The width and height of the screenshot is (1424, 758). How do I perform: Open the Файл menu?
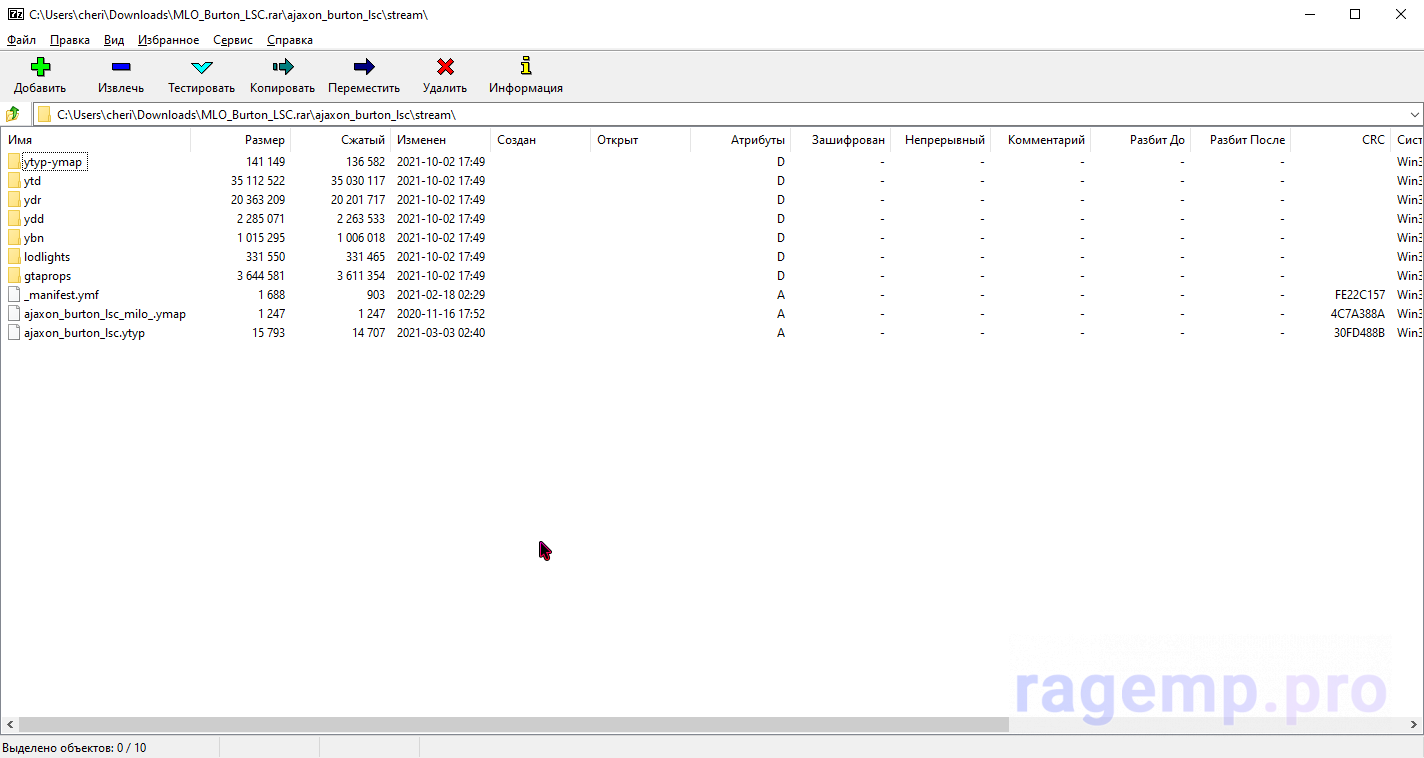pyautogui.click(x=21, y=40)
